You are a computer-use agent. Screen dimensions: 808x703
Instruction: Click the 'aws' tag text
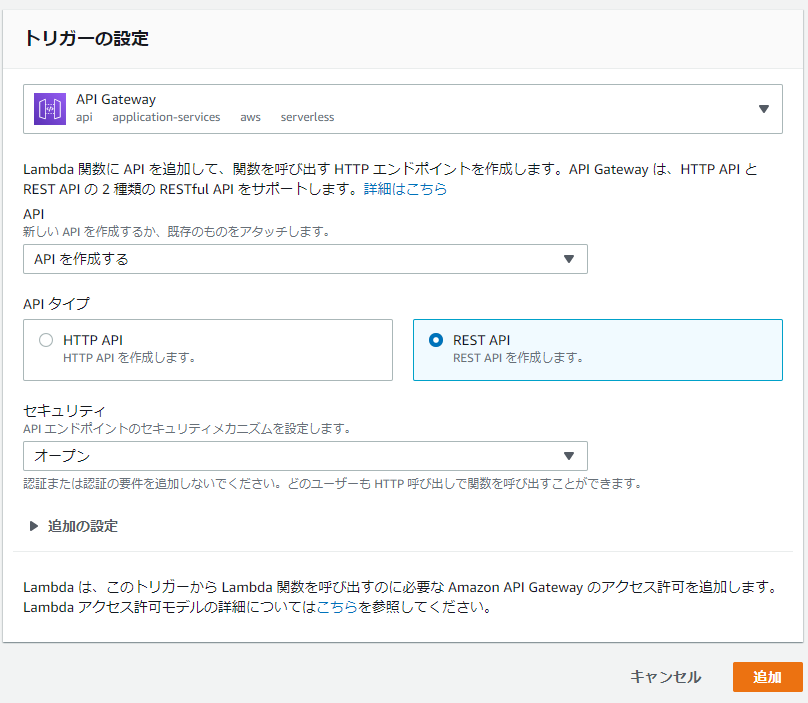(250, 118)
